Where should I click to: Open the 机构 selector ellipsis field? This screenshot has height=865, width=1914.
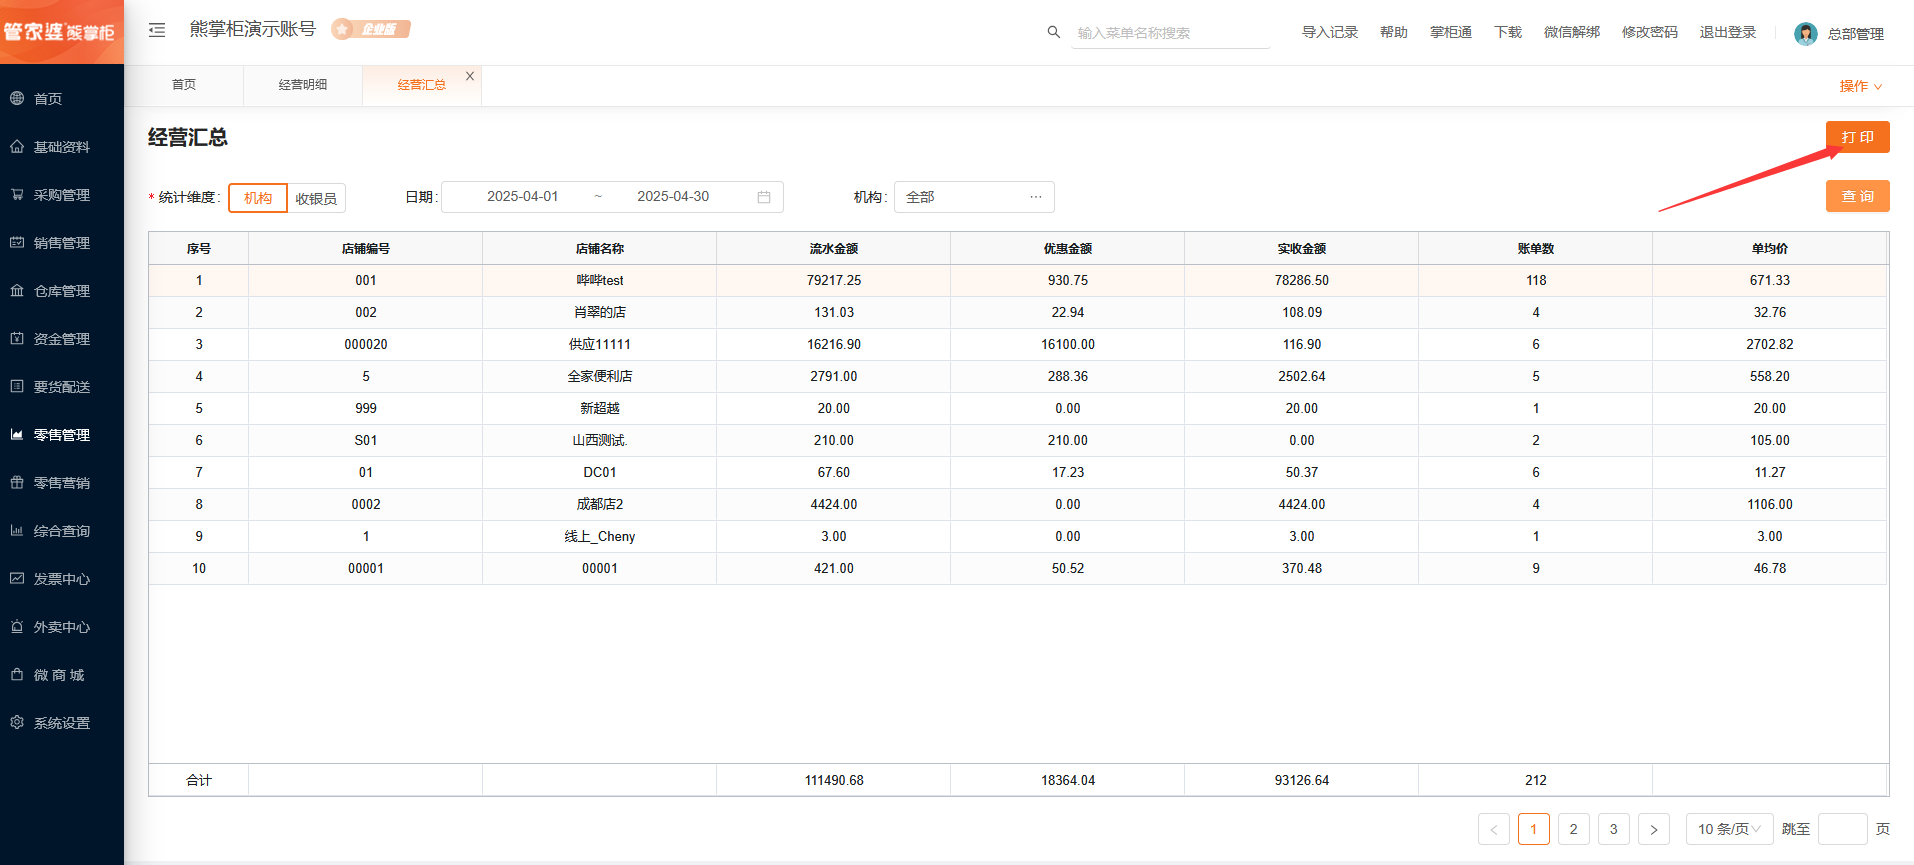pyautogui.click(x=974, y=197)
